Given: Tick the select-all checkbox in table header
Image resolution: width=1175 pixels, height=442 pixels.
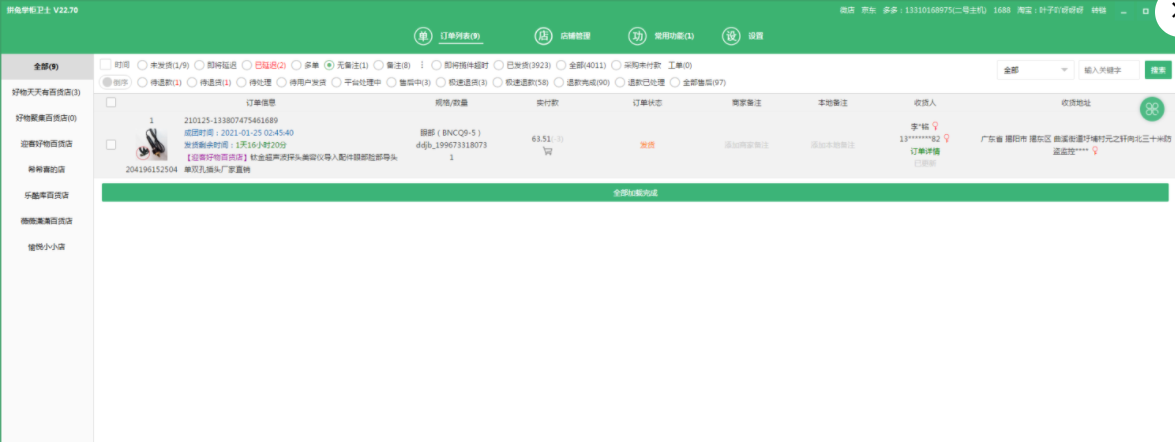Looking at the screenshot, I should tap(111, 102).
